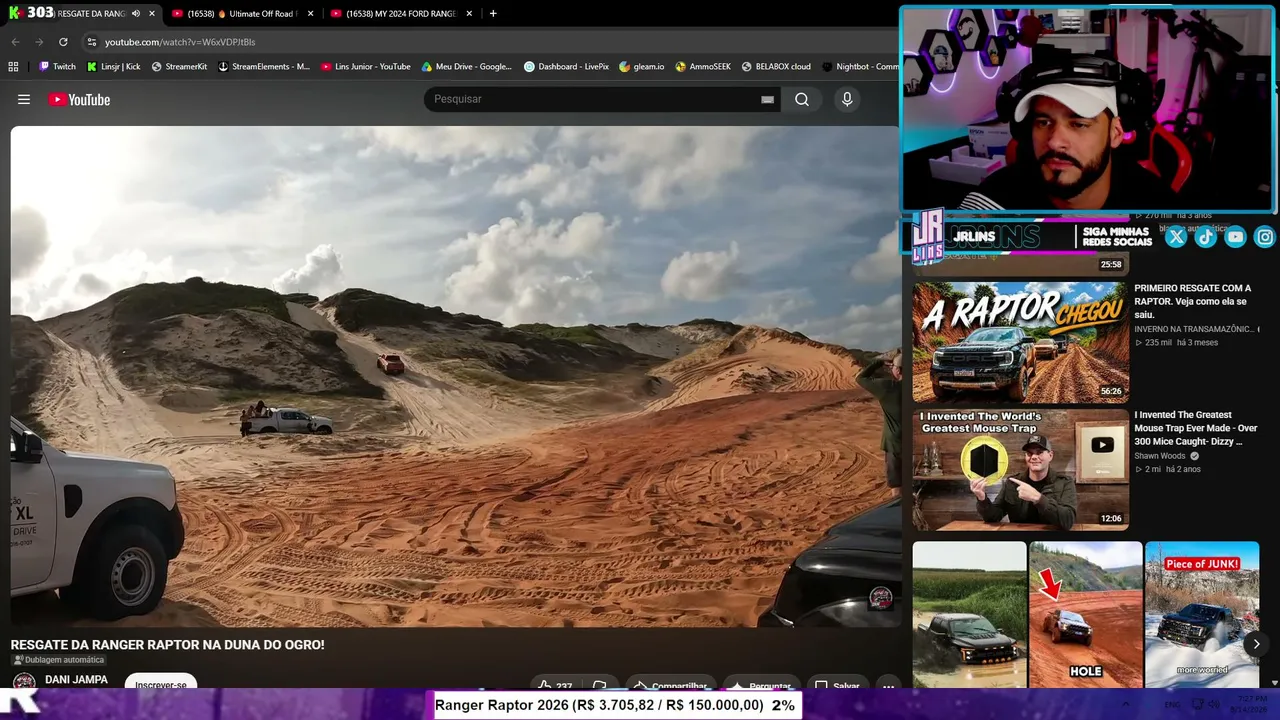Click the page scrollbar down arrow

1274,683
